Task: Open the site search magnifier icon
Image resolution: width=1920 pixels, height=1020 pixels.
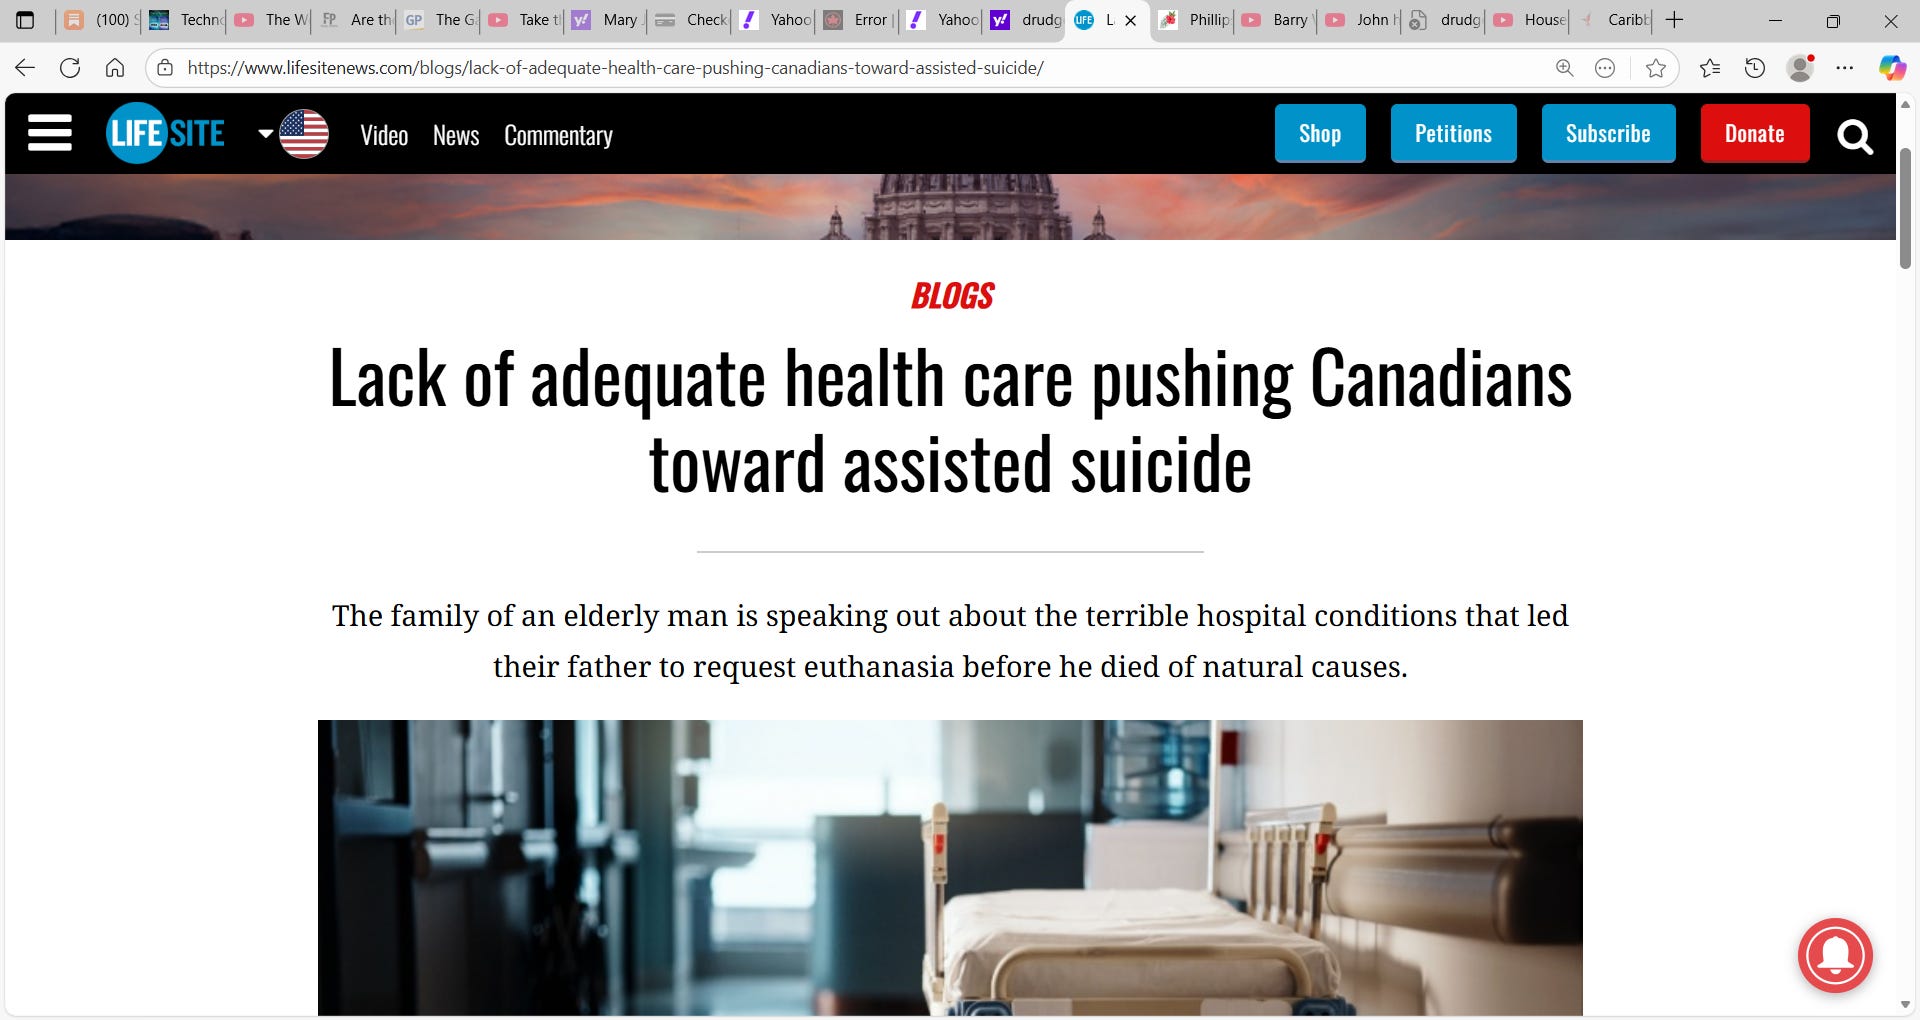Action: click(x=1855, y=136)
